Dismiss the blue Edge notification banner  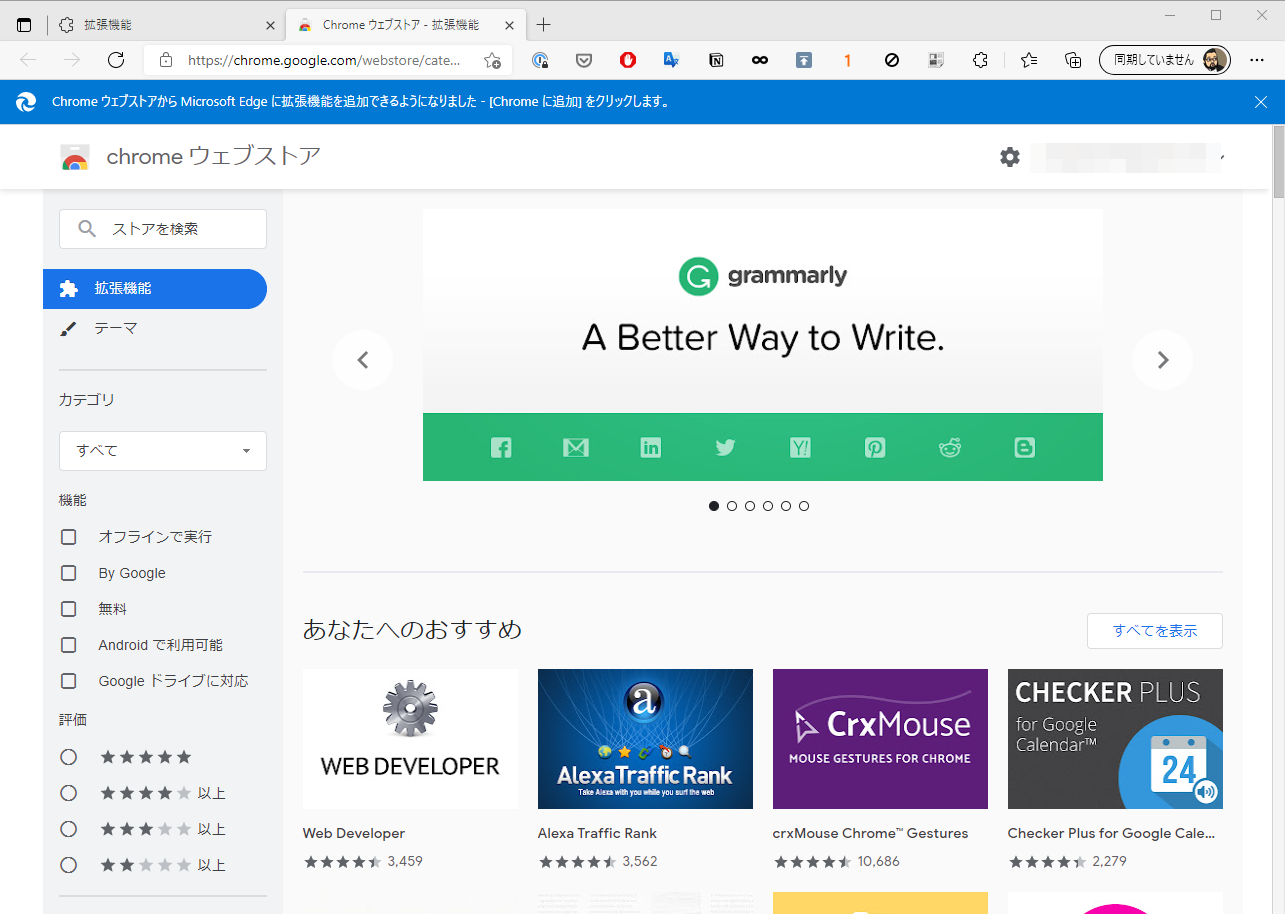coord(1261,102)
